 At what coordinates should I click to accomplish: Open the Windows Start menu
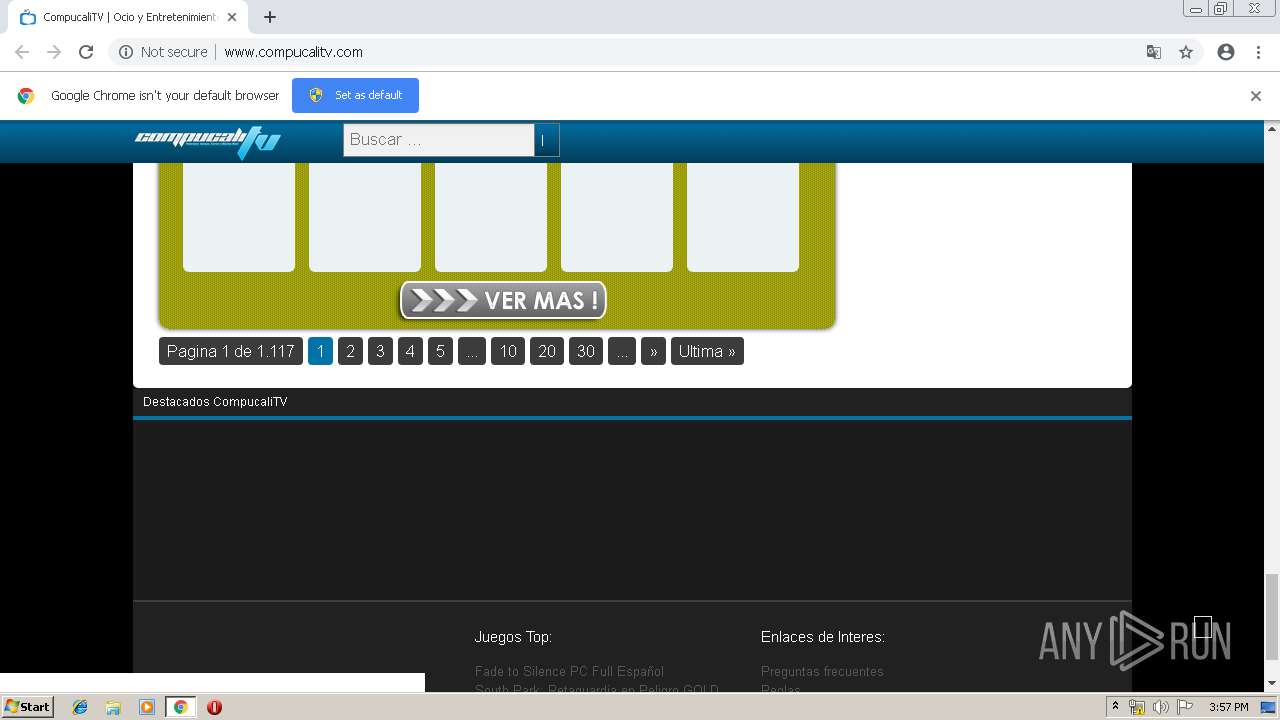28,707
